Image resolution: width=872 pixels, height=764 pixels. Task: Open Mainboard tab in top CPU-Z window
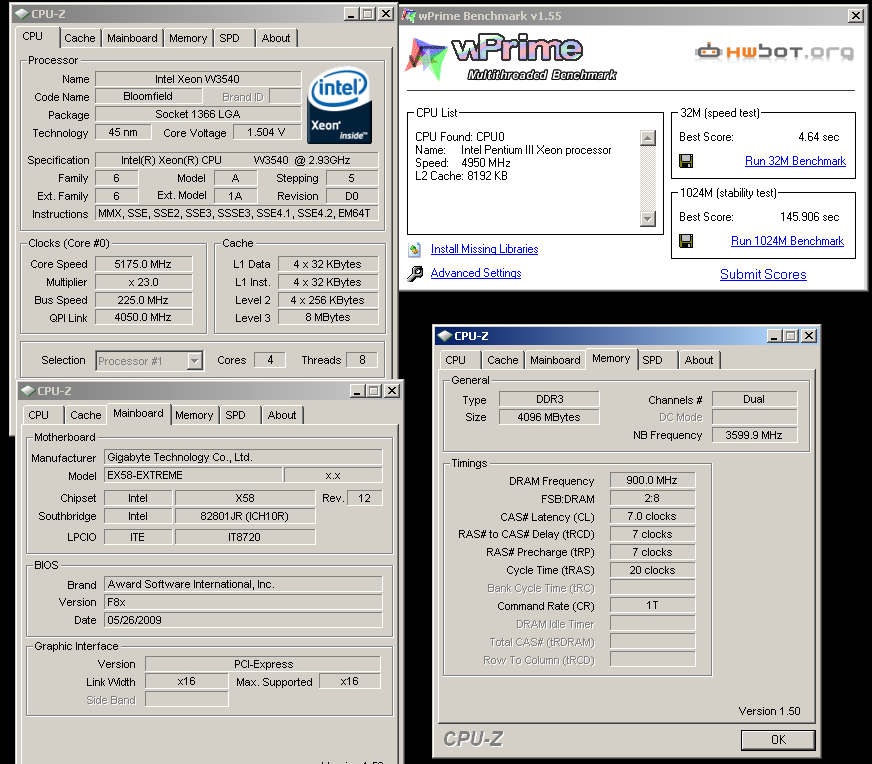click(x=132, y=38)
